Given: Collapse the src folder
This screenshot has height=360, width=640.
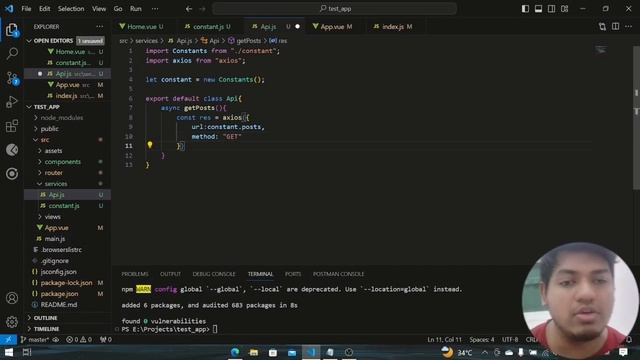Looking at the screenshot, I should (44, 140).
